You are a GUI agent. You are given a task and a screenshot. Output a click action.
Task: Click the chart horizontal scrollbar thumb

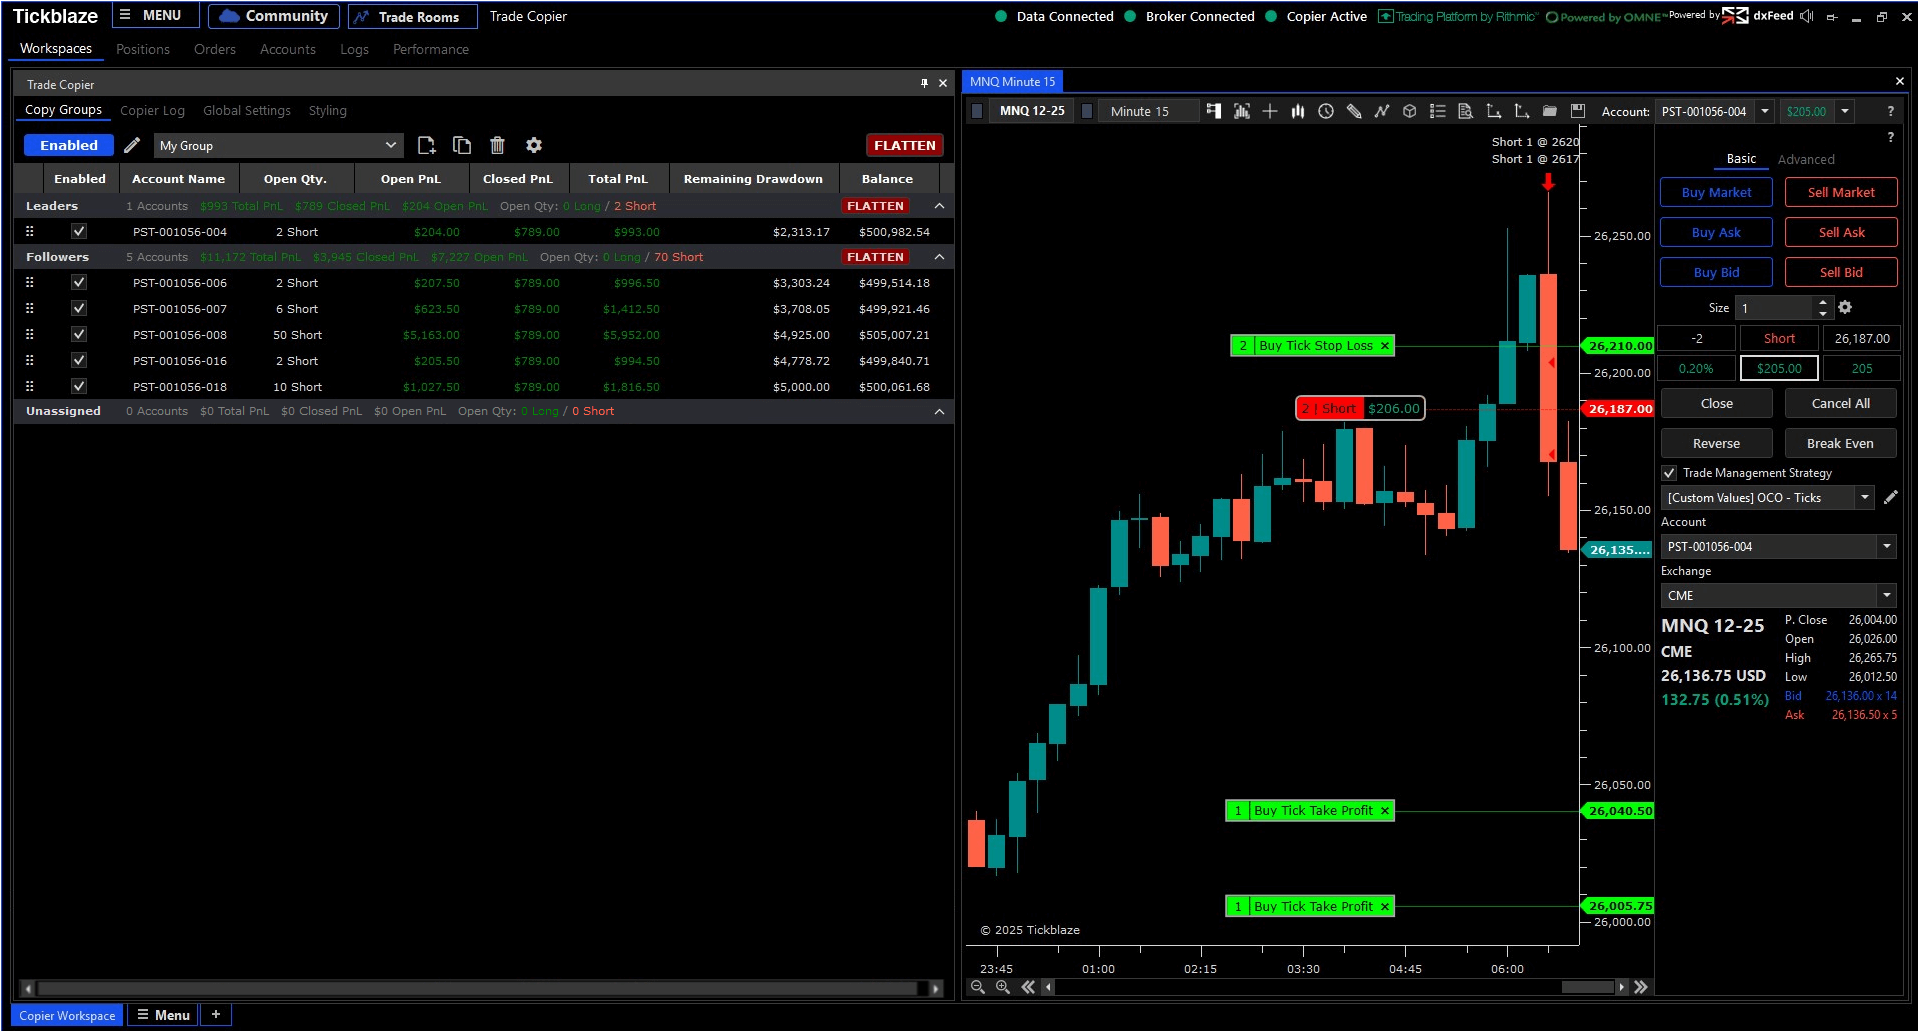pos(1587,987)
